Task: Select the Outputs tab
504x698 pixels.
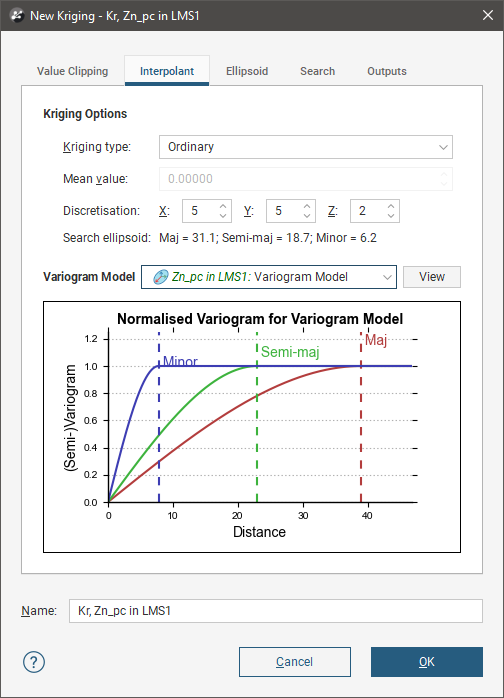Action: click(x=387, y=71)
